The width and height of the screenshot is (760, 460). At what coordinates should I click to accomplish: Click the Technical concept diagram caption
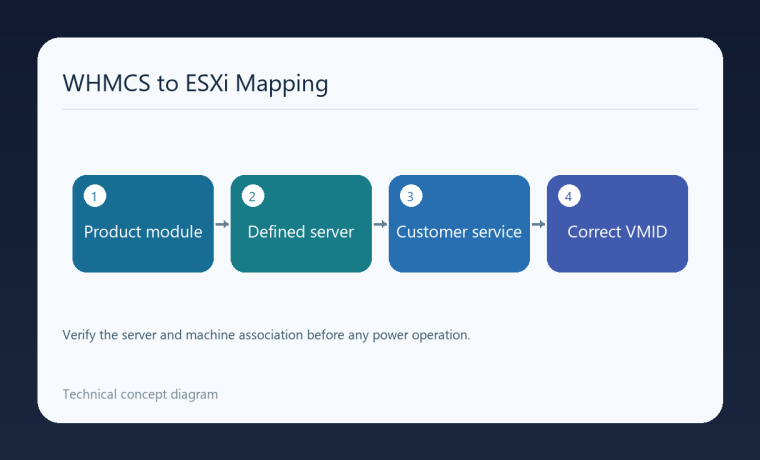[x=140, y=395]
